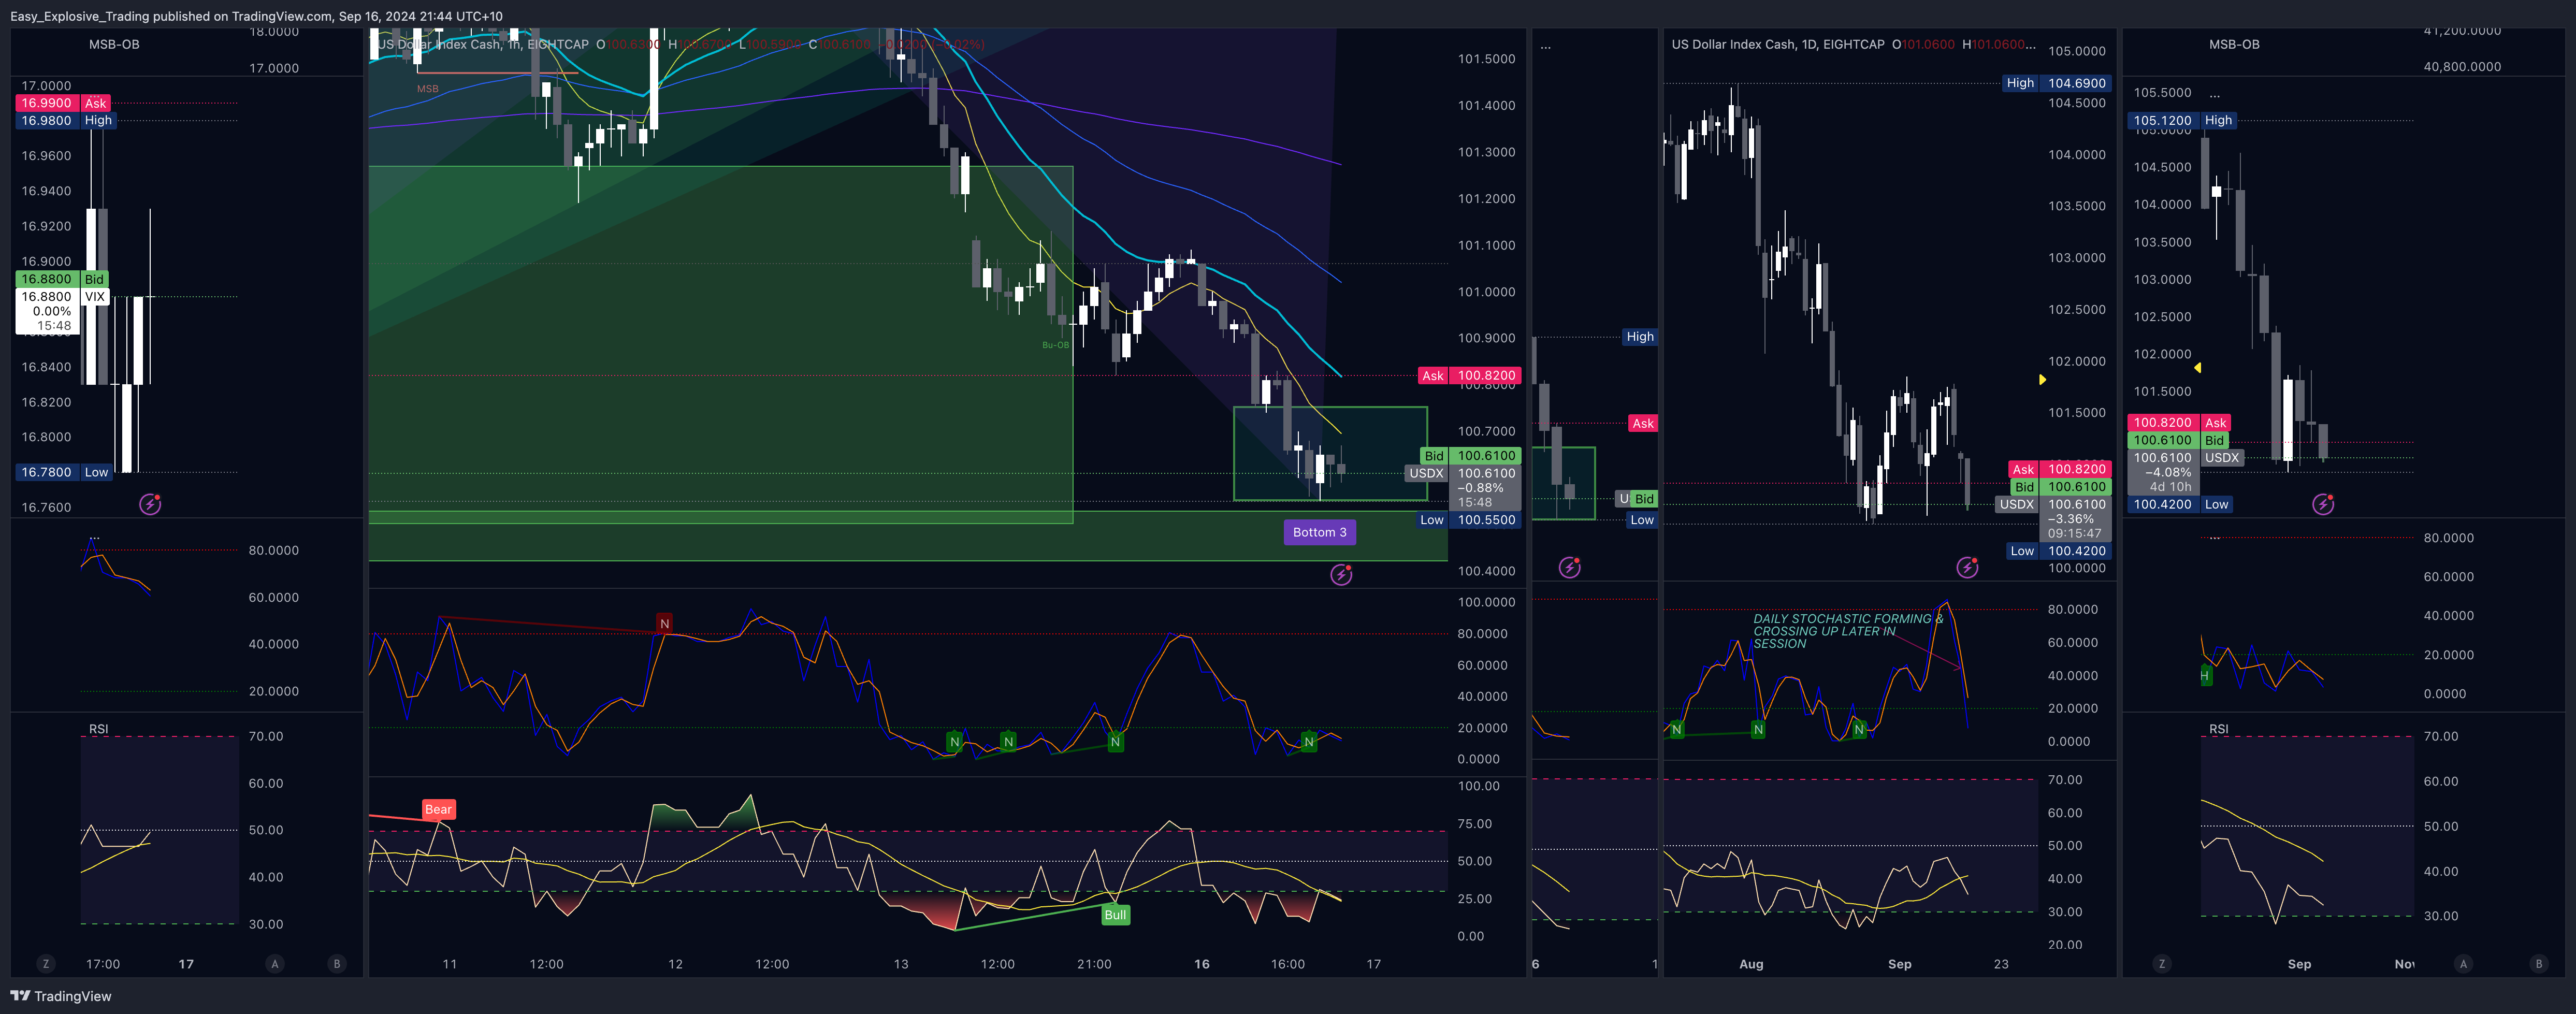Viewport: 2576px width, 1014px height.
Task: Select the purple Bottom 3 label
Action: 1319,532
